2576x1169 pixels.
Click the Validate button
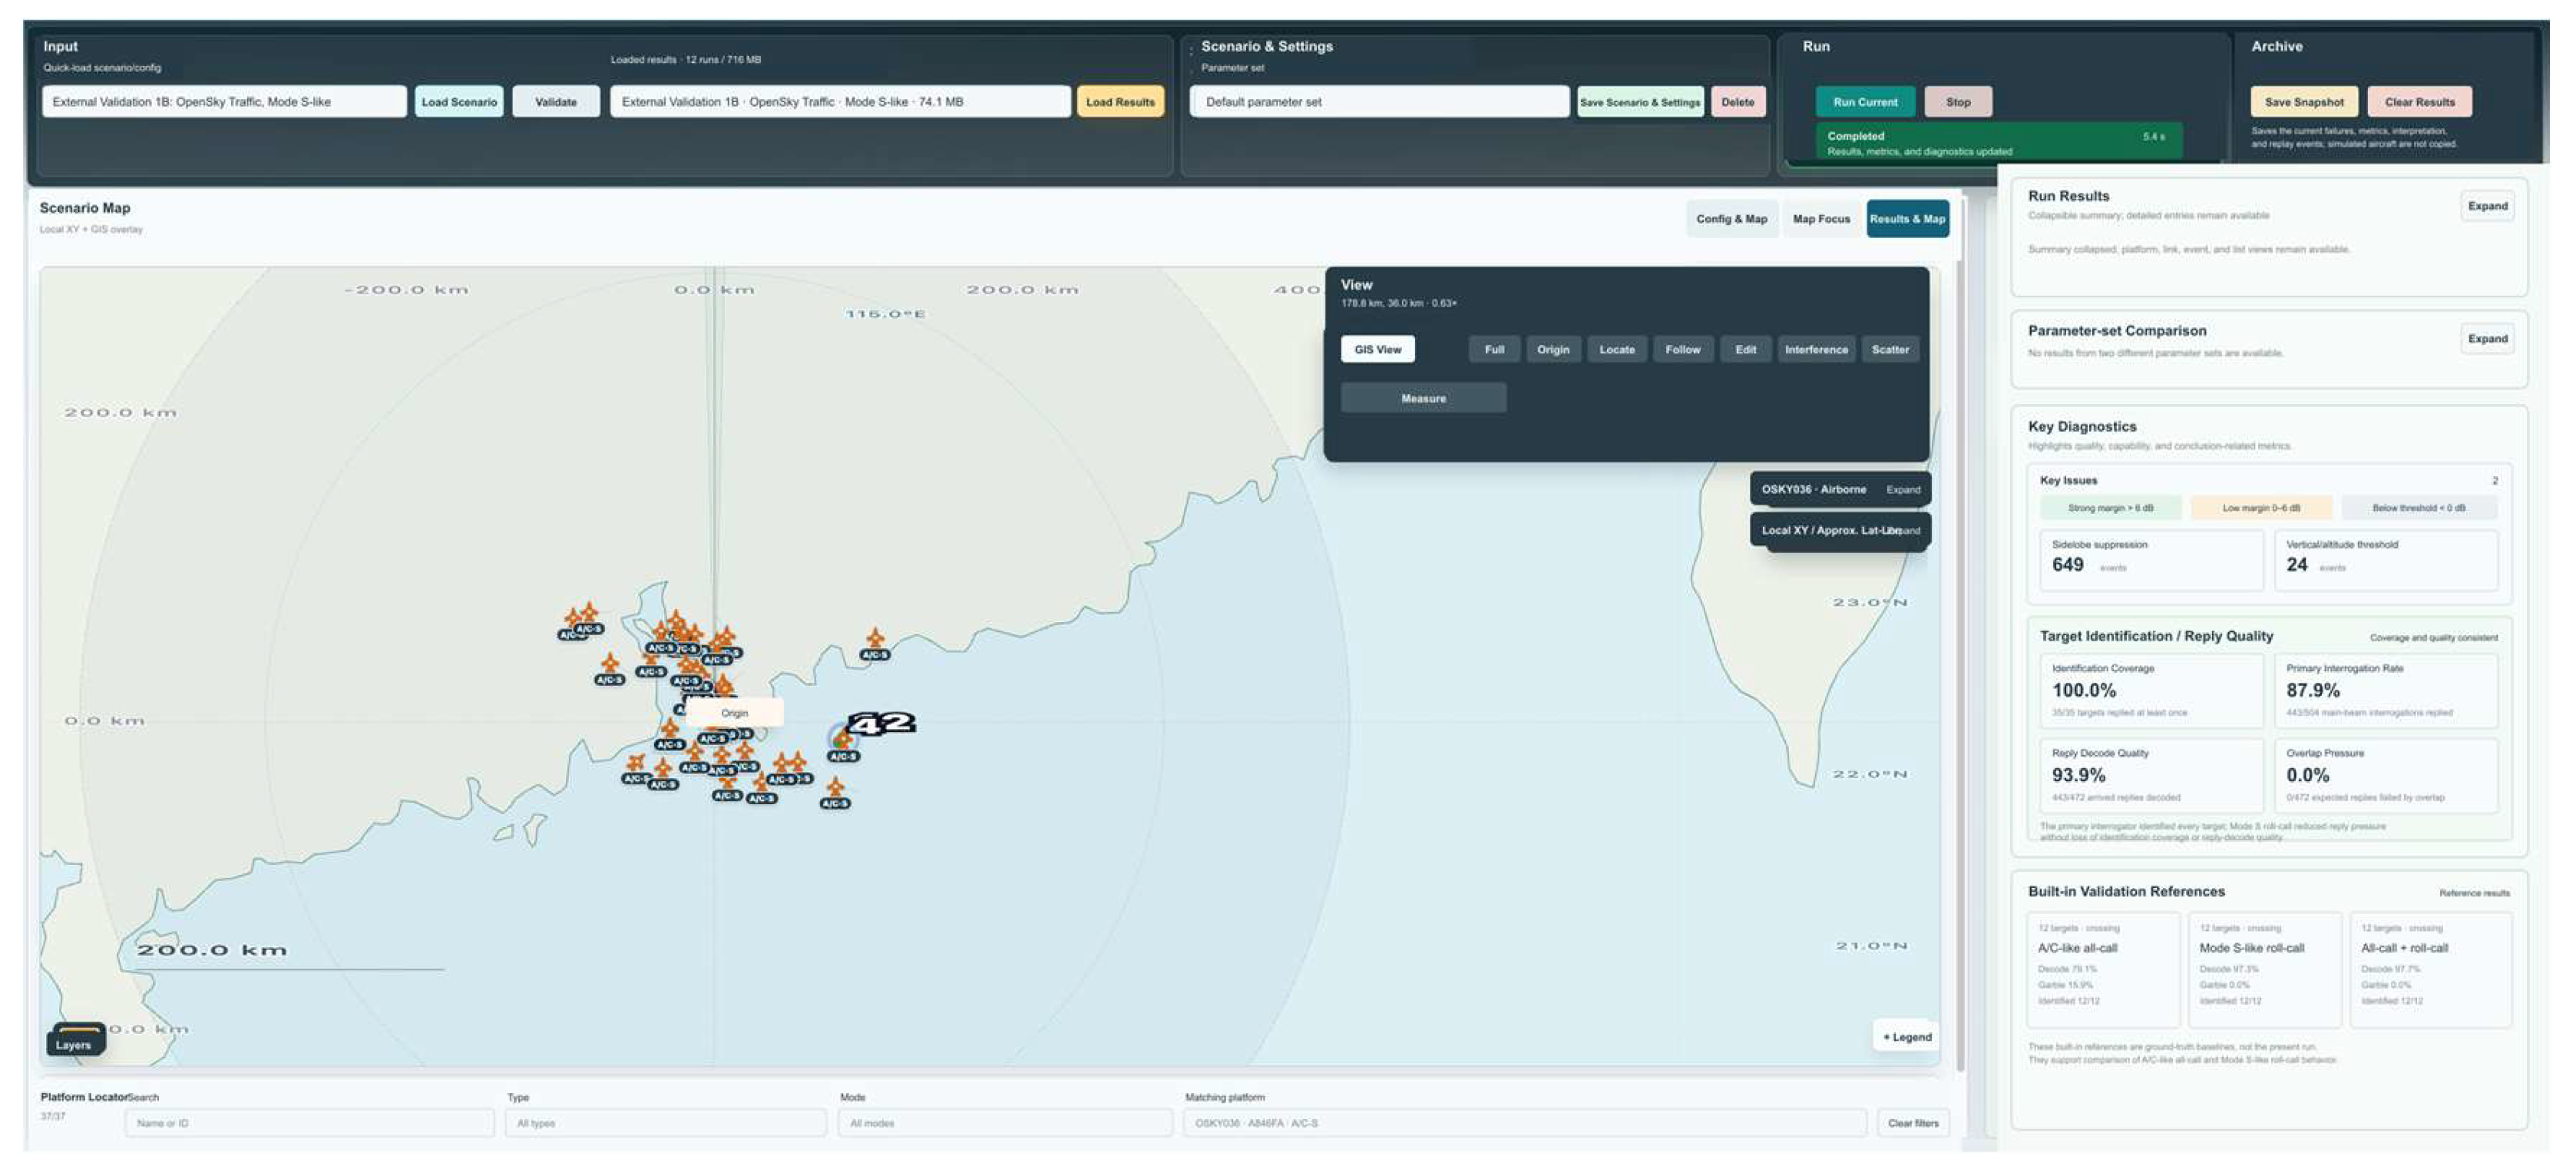coord(556,102)
